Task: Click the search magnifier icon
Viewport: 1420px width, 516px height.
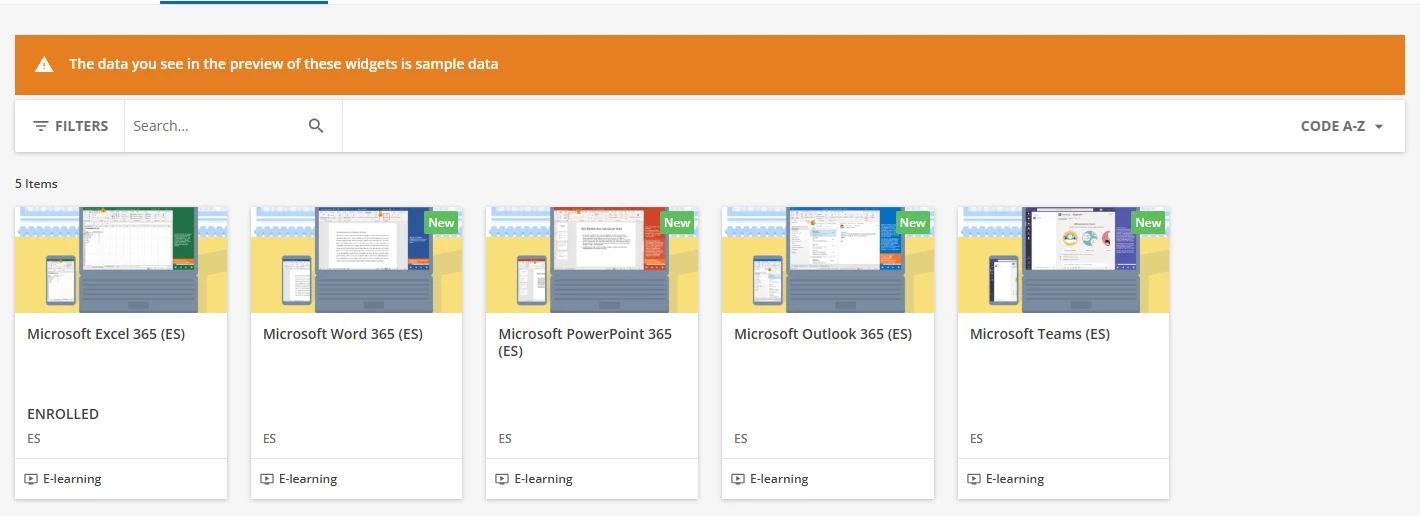Action: click(x=316, y=126)
